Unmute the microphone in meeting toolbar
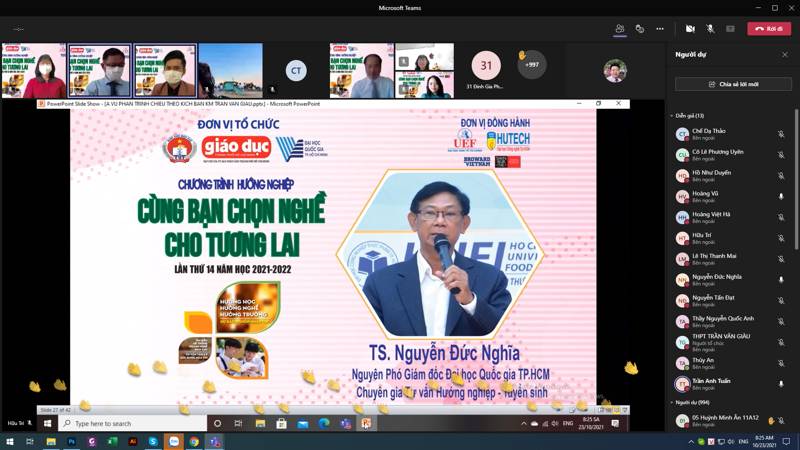The height and width of the screenshot is (450, 800). pyautogui.click(x=710, y=29)
